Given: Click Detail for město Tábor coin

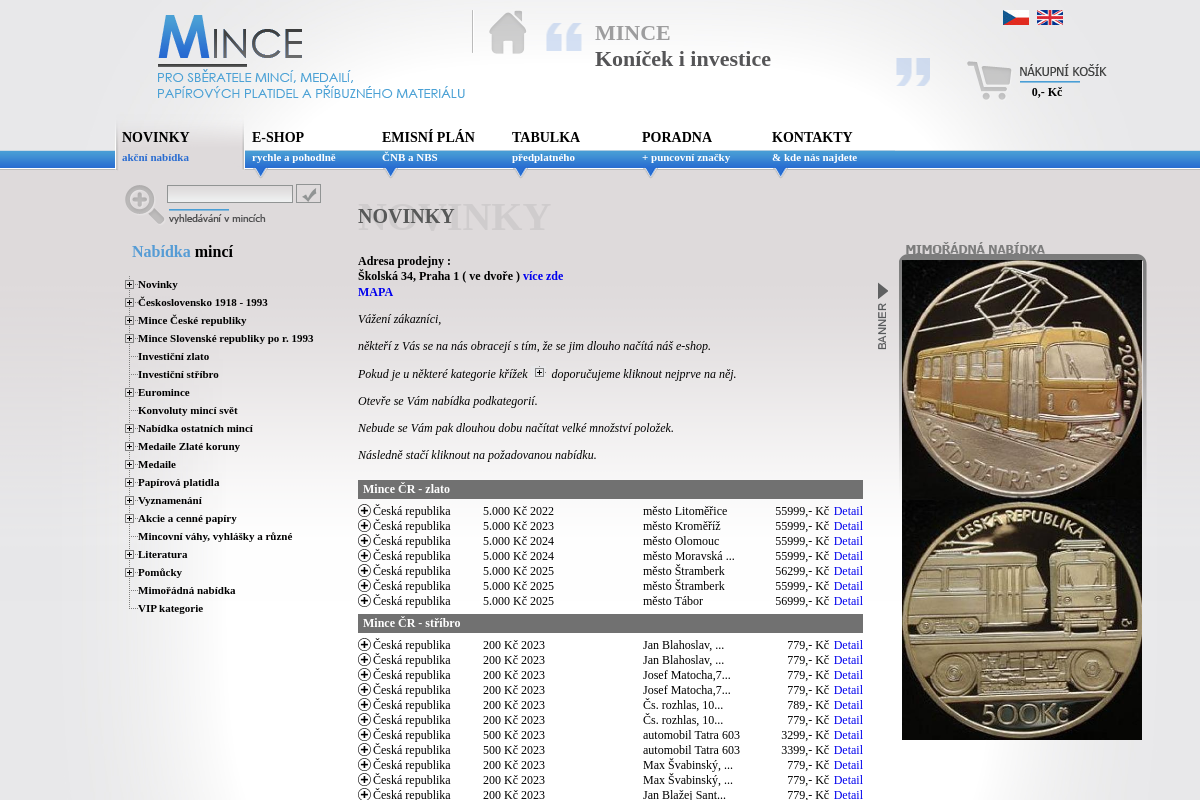Looking at the screenshot, I should point(848,601).
